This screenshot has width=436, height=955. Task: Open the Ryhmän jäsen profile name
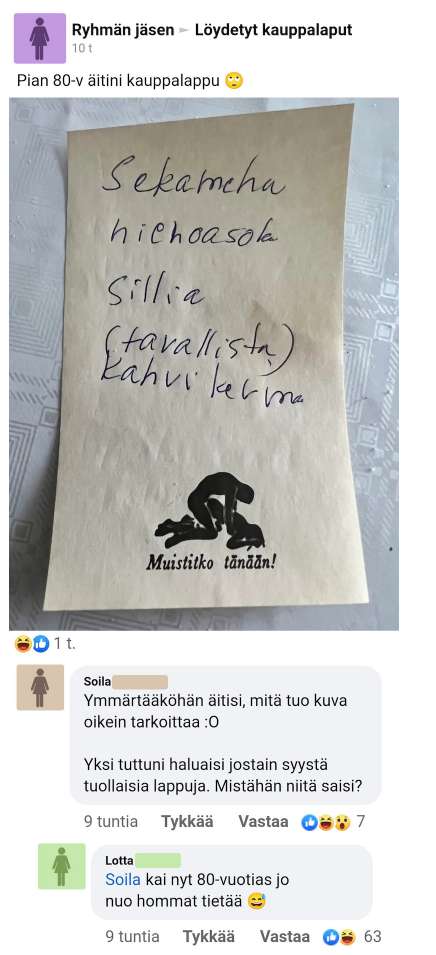tap(122, 29)
